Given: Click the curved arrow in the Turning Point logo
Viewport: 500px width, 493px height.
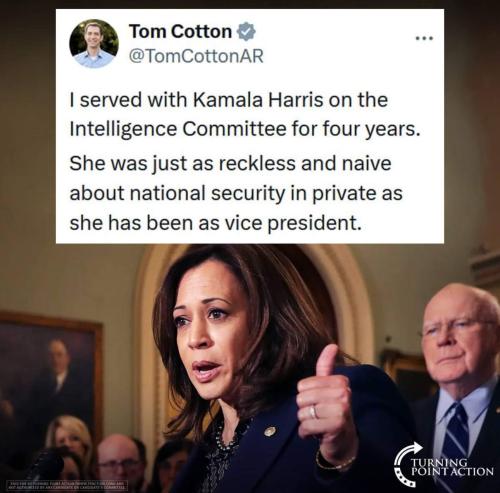Looking at the screenshot, I should (x=407, y=463).
